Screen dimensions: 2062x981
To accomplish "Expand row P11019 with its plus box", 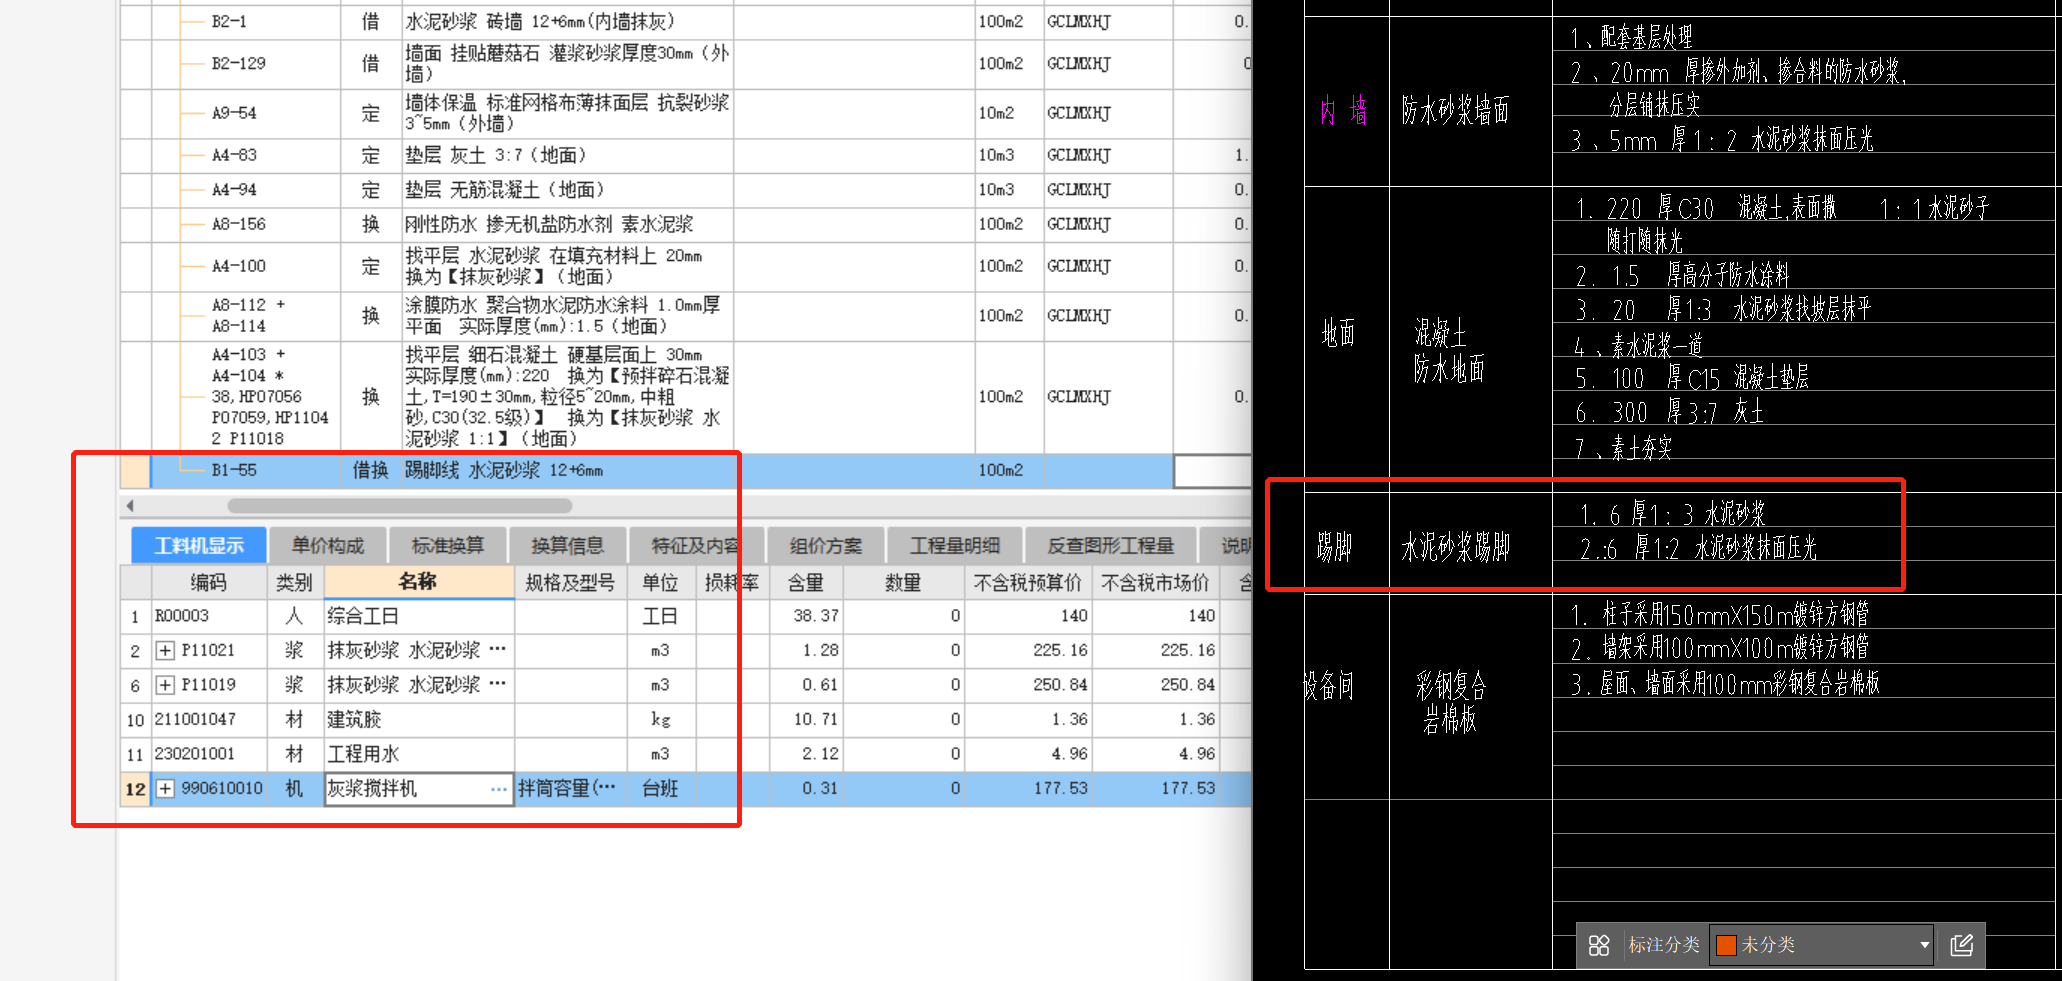I will [x=165, y=685].
